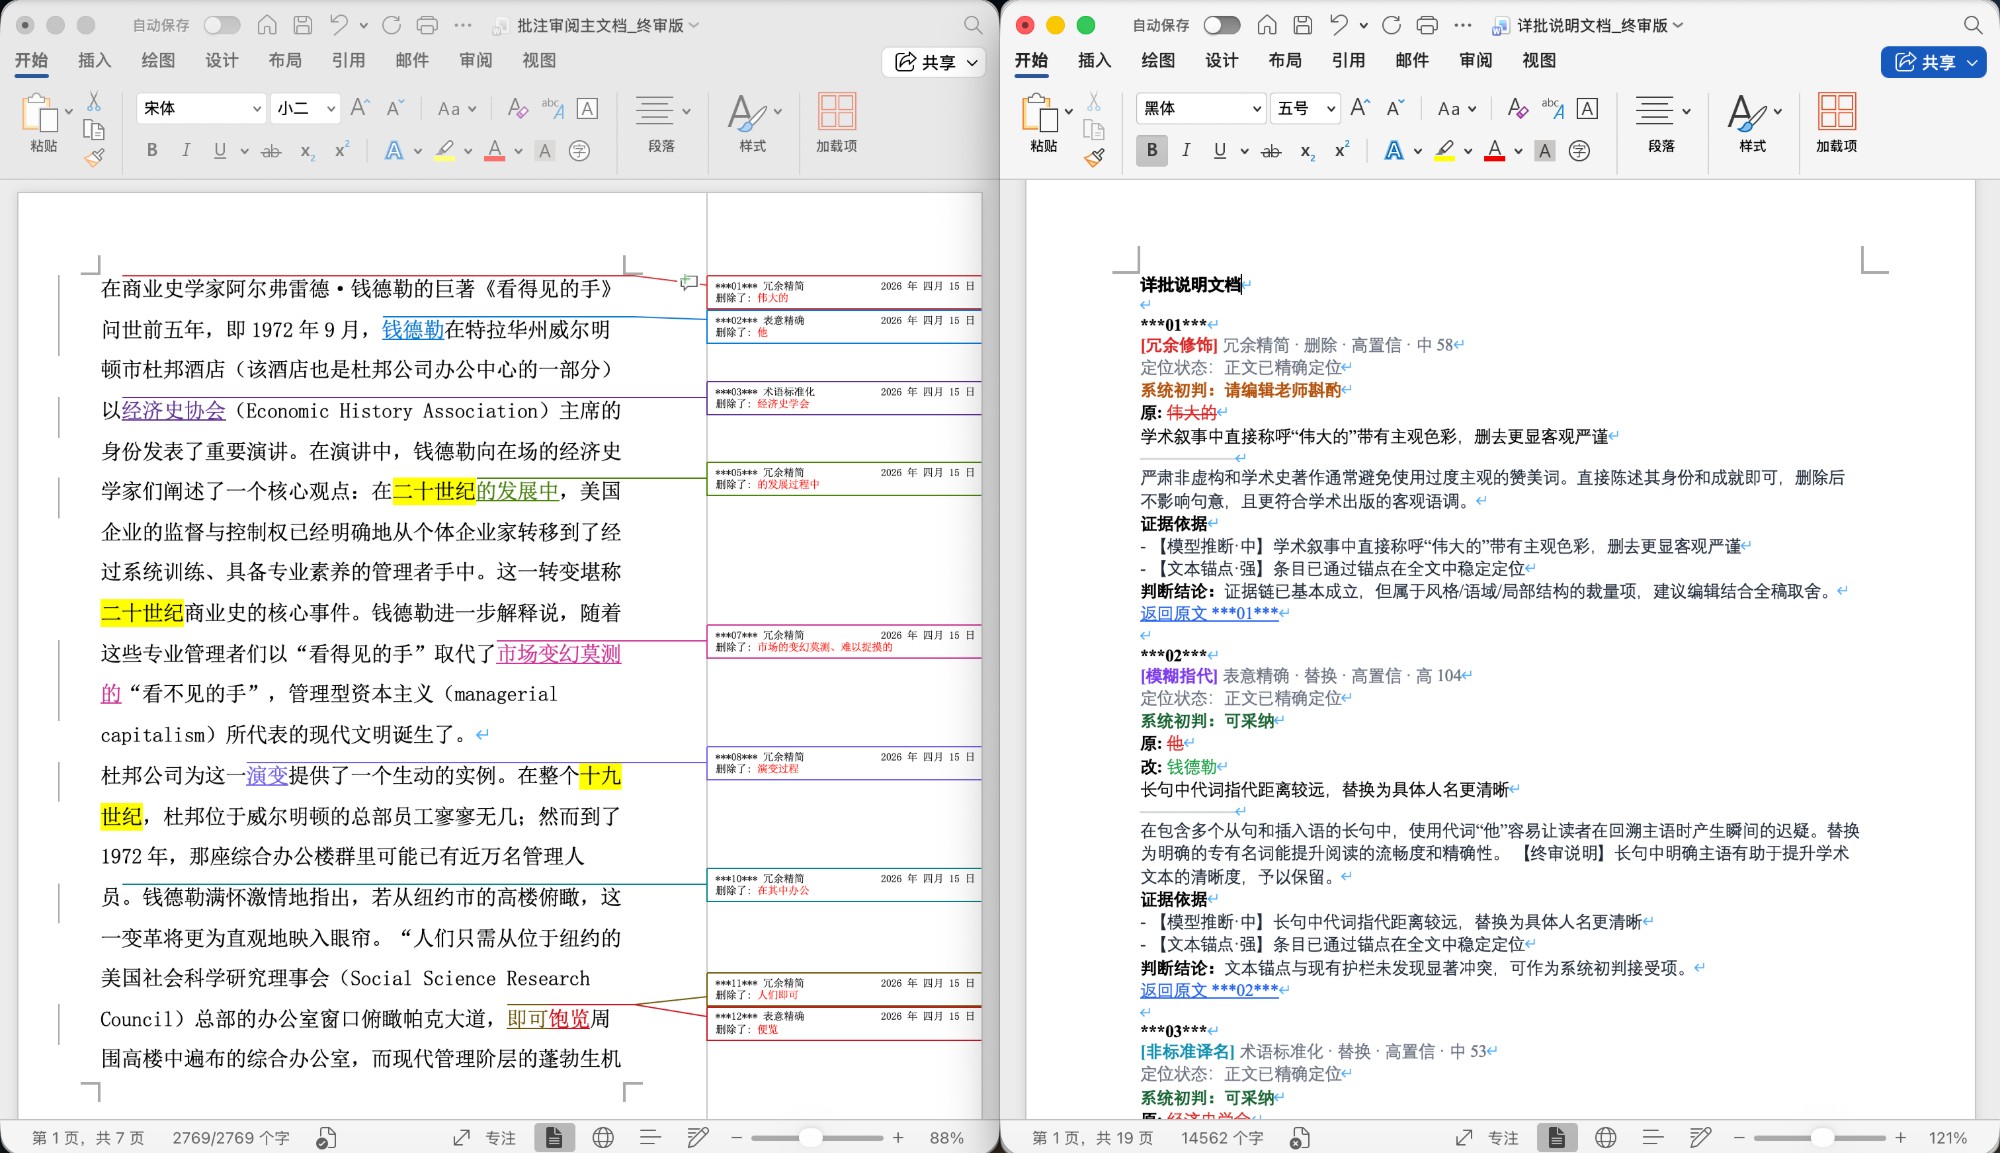Click Save icon in left Word window
This screenshot has height=1153, width=2000.
pos(303,25)
